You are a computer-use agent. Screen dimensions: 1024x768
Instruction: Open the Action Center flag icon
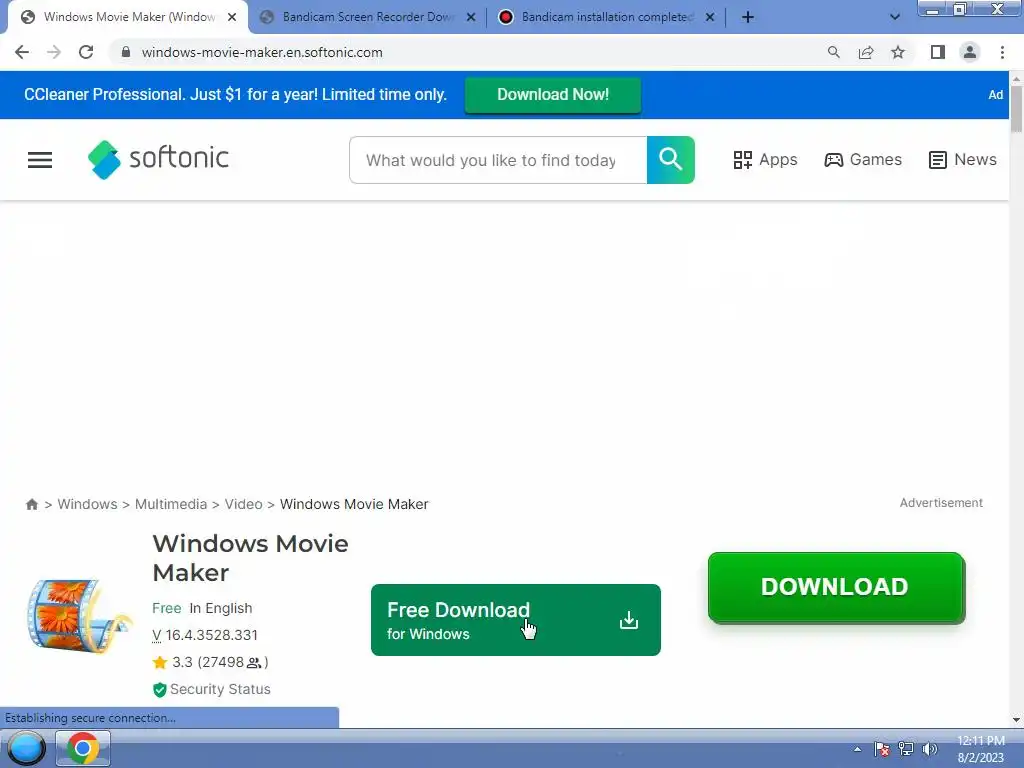point(882,749)
